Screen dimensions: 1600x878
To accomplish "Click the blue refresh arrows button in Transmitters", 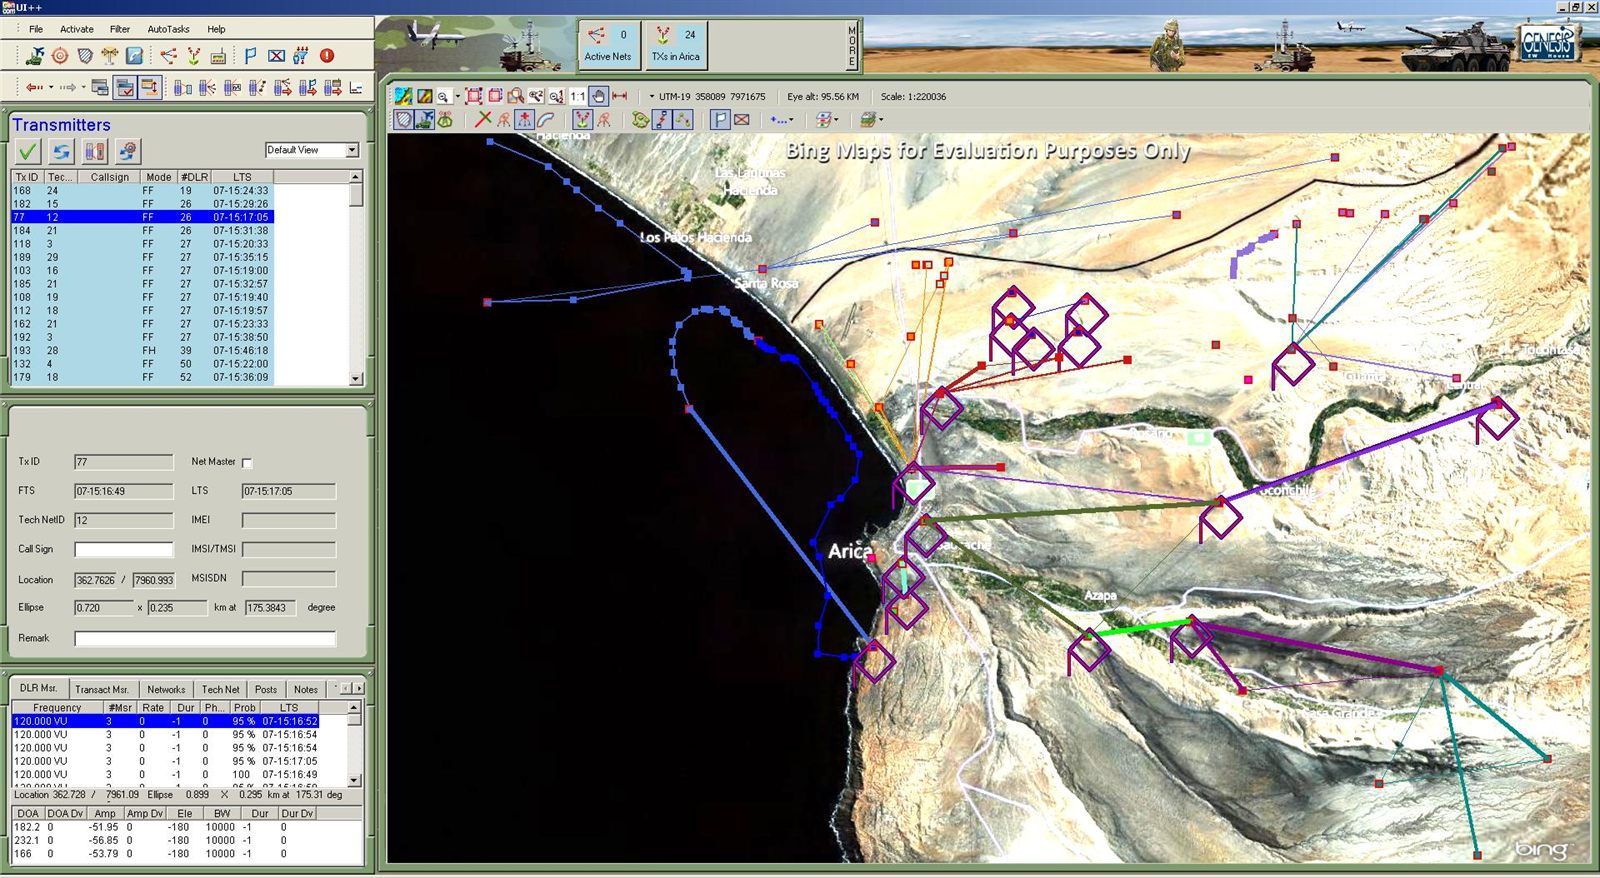I will pyautogui.click(x=62, y=151).
